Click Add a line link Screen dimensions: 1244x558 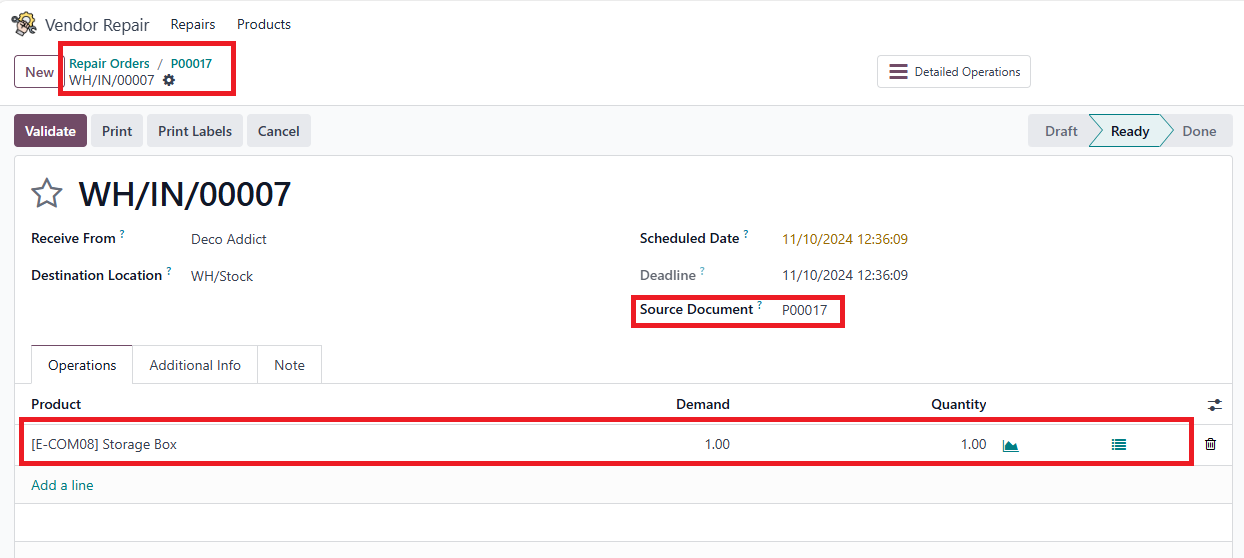click(62, 485)
